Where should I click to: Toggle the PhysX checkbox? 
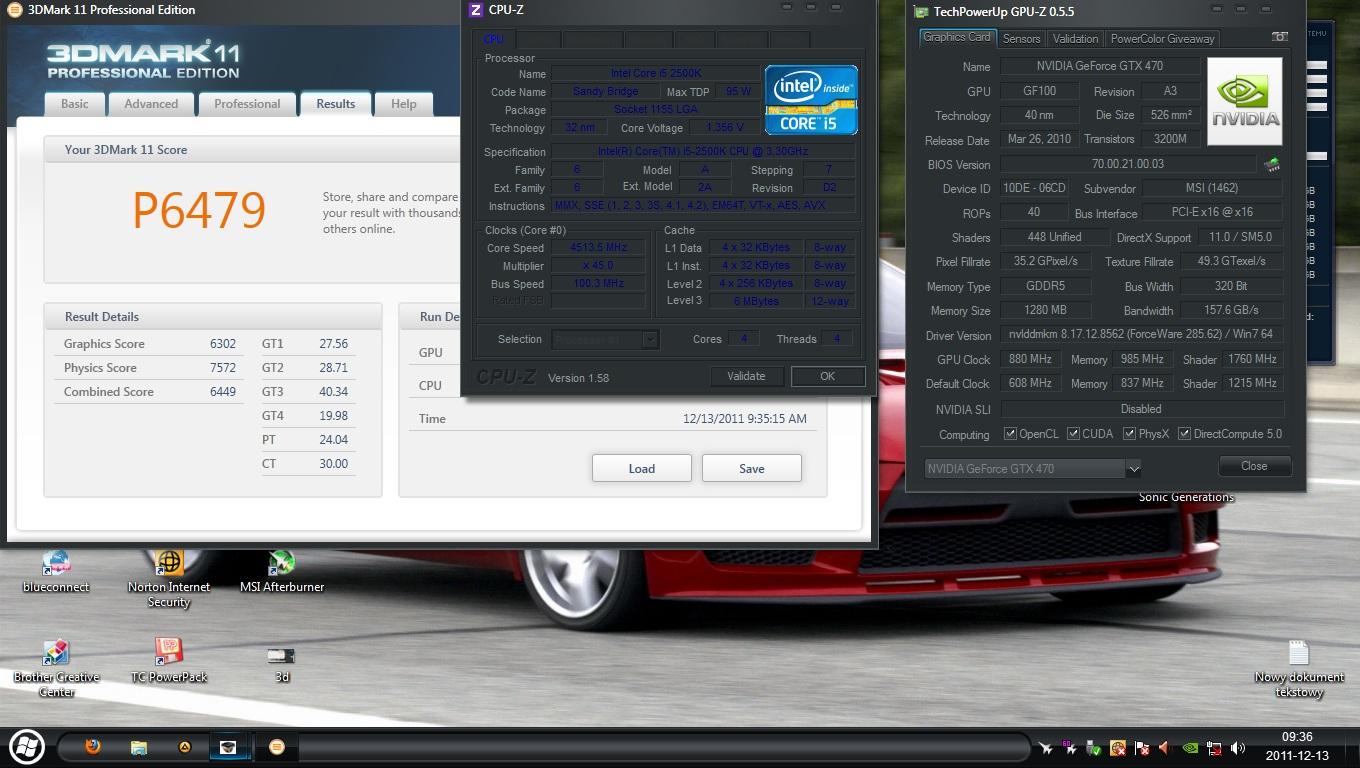(x=1129, y=434)
